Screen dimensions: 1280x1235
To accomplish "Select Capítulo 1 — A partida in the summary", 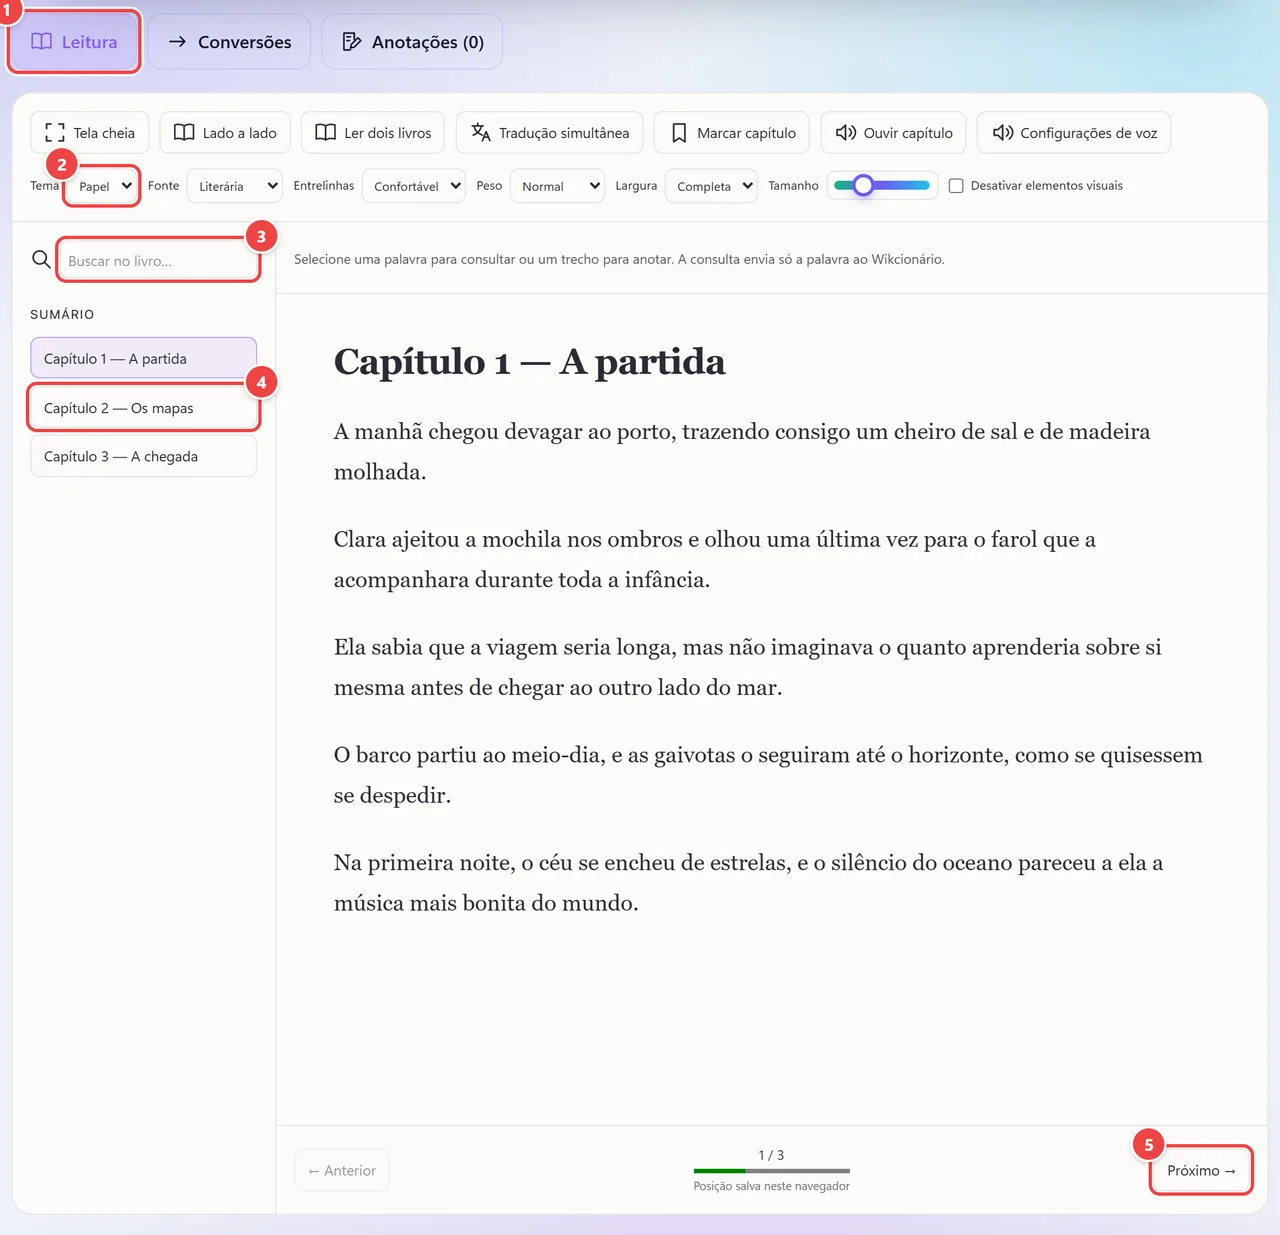I will [144, 358].
